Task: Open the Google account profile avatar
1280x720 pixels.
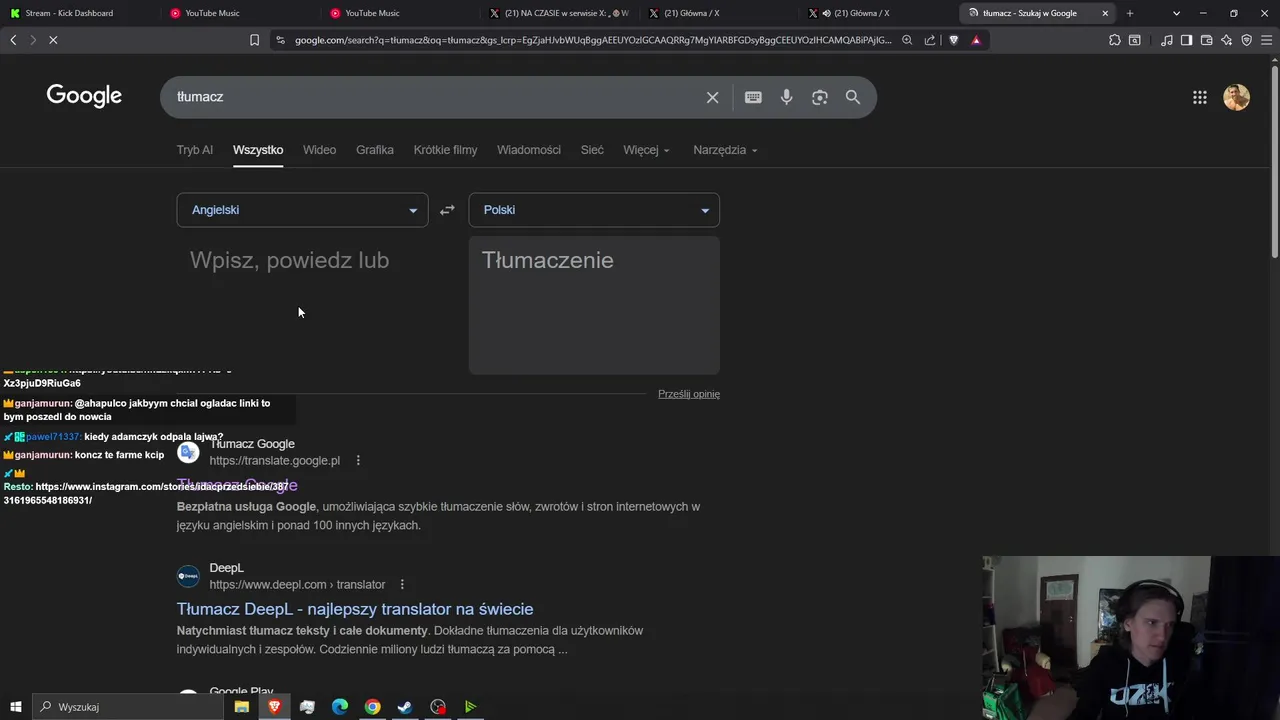Action: point(1237,97)
